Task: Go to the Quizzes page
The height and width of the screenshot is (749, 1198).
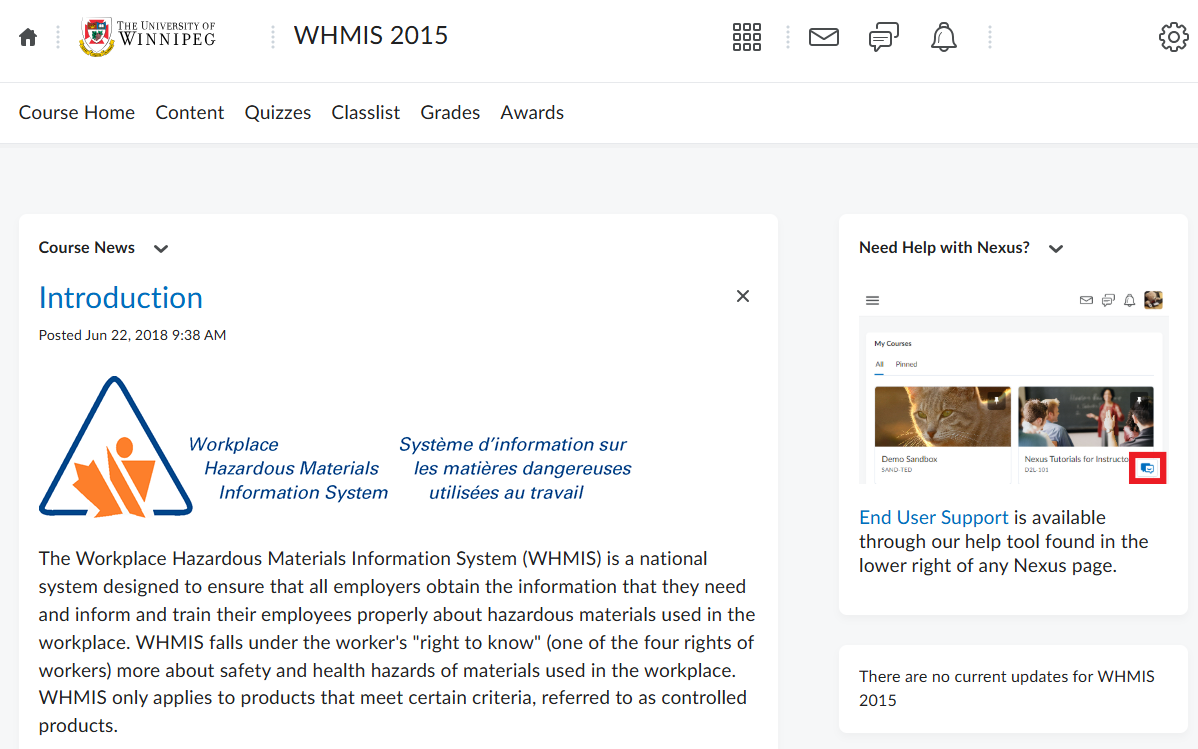Action: tap(277, 112)
